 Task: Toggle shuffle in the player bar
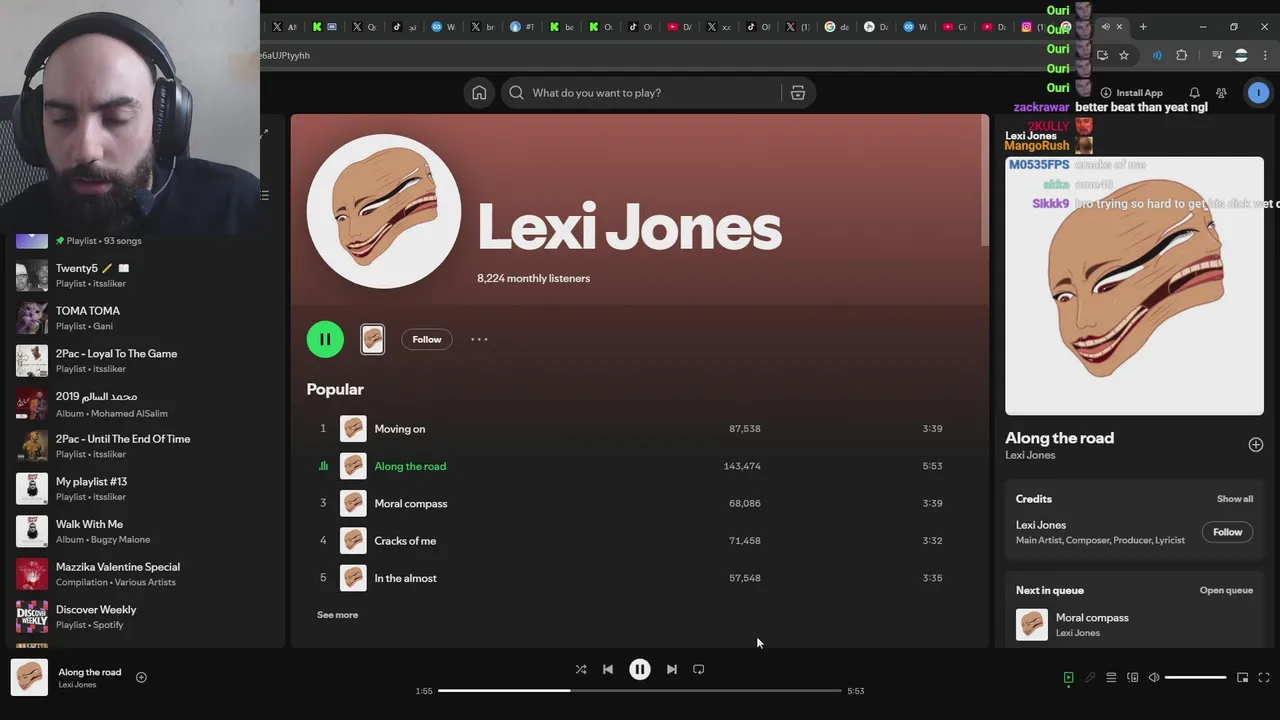pos(581,669)
